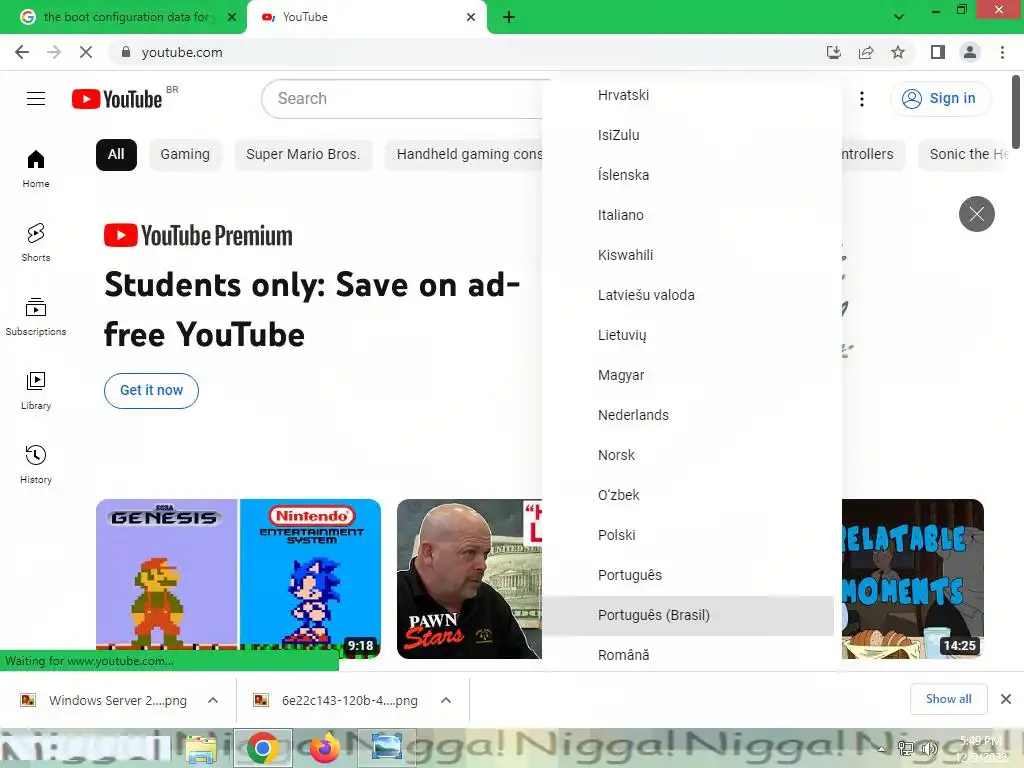Choose Nederlands language

pyautogui.click(x=688, y=415)
